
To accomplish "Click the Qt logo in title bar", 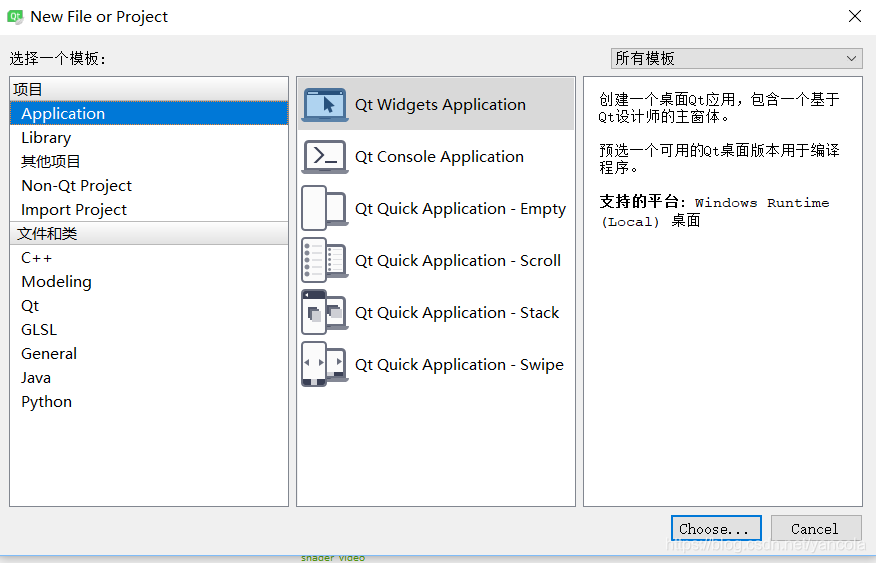I will (x=15, y=17).
